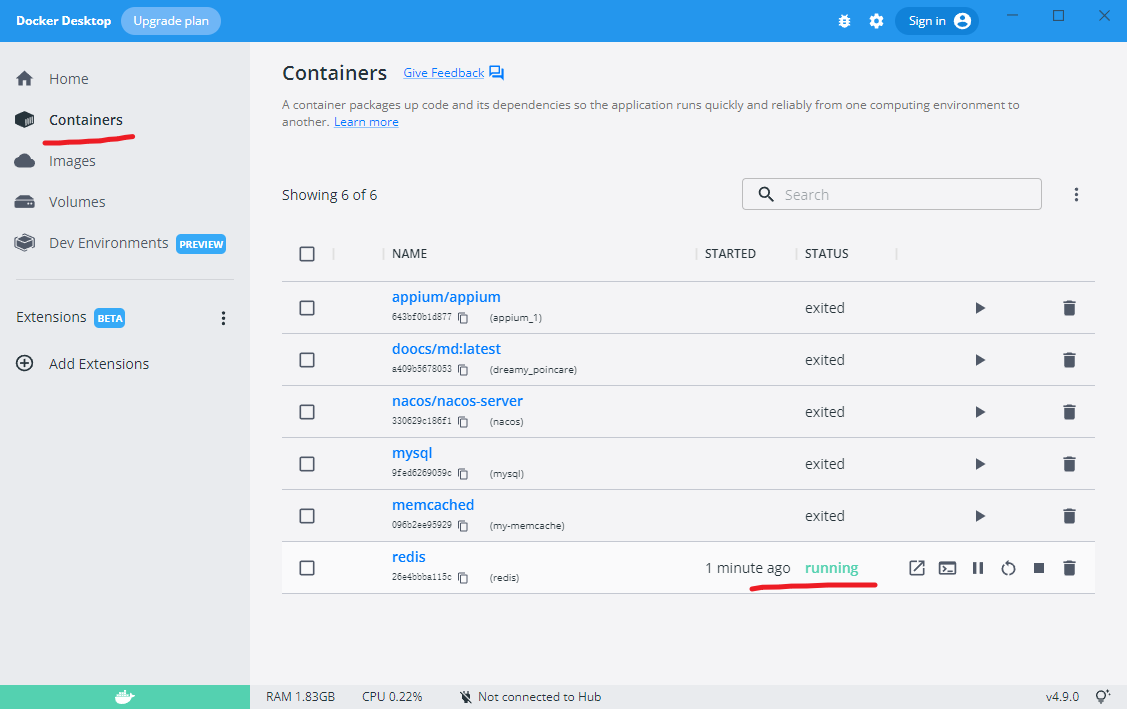Sort by the NAME column header
This screenshot has width=1127, height=709.
[x=410, y=254]
